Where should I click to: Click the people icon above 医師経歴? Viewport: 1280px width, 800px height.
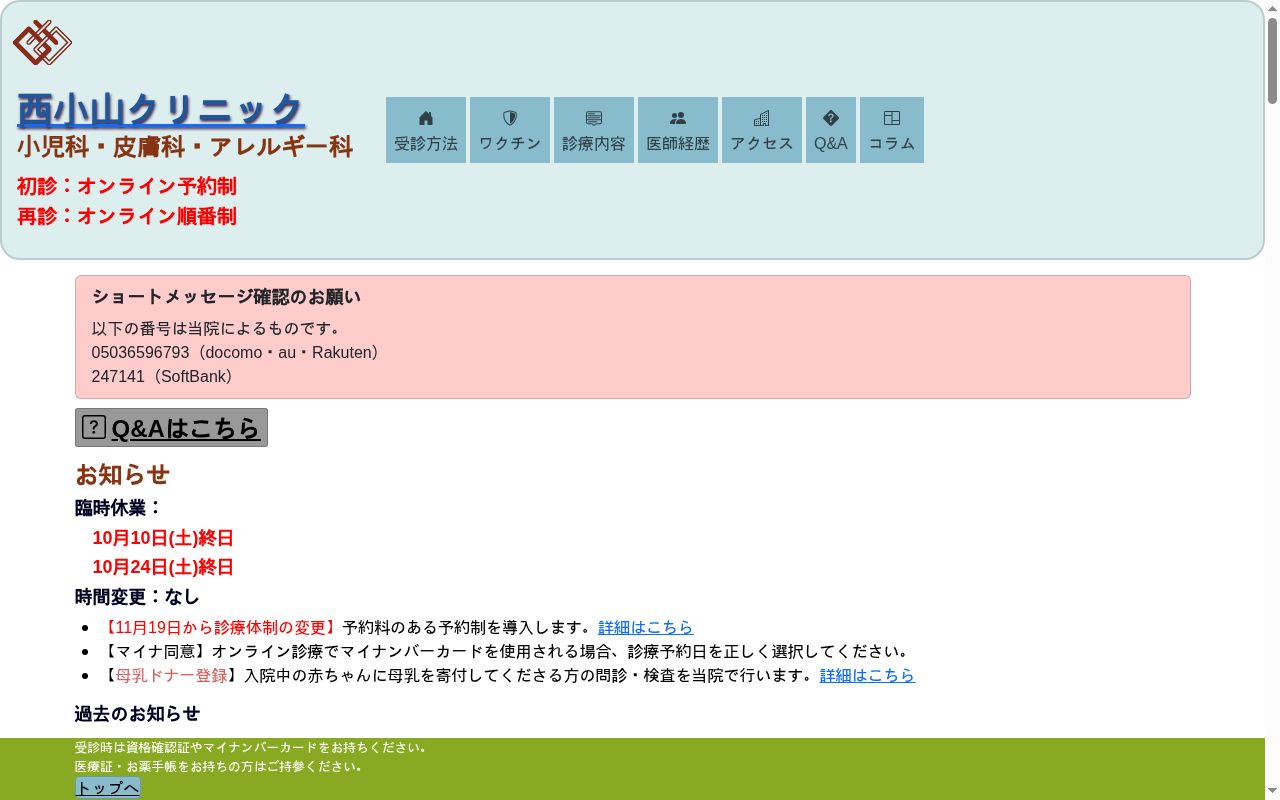coord(678,118)
